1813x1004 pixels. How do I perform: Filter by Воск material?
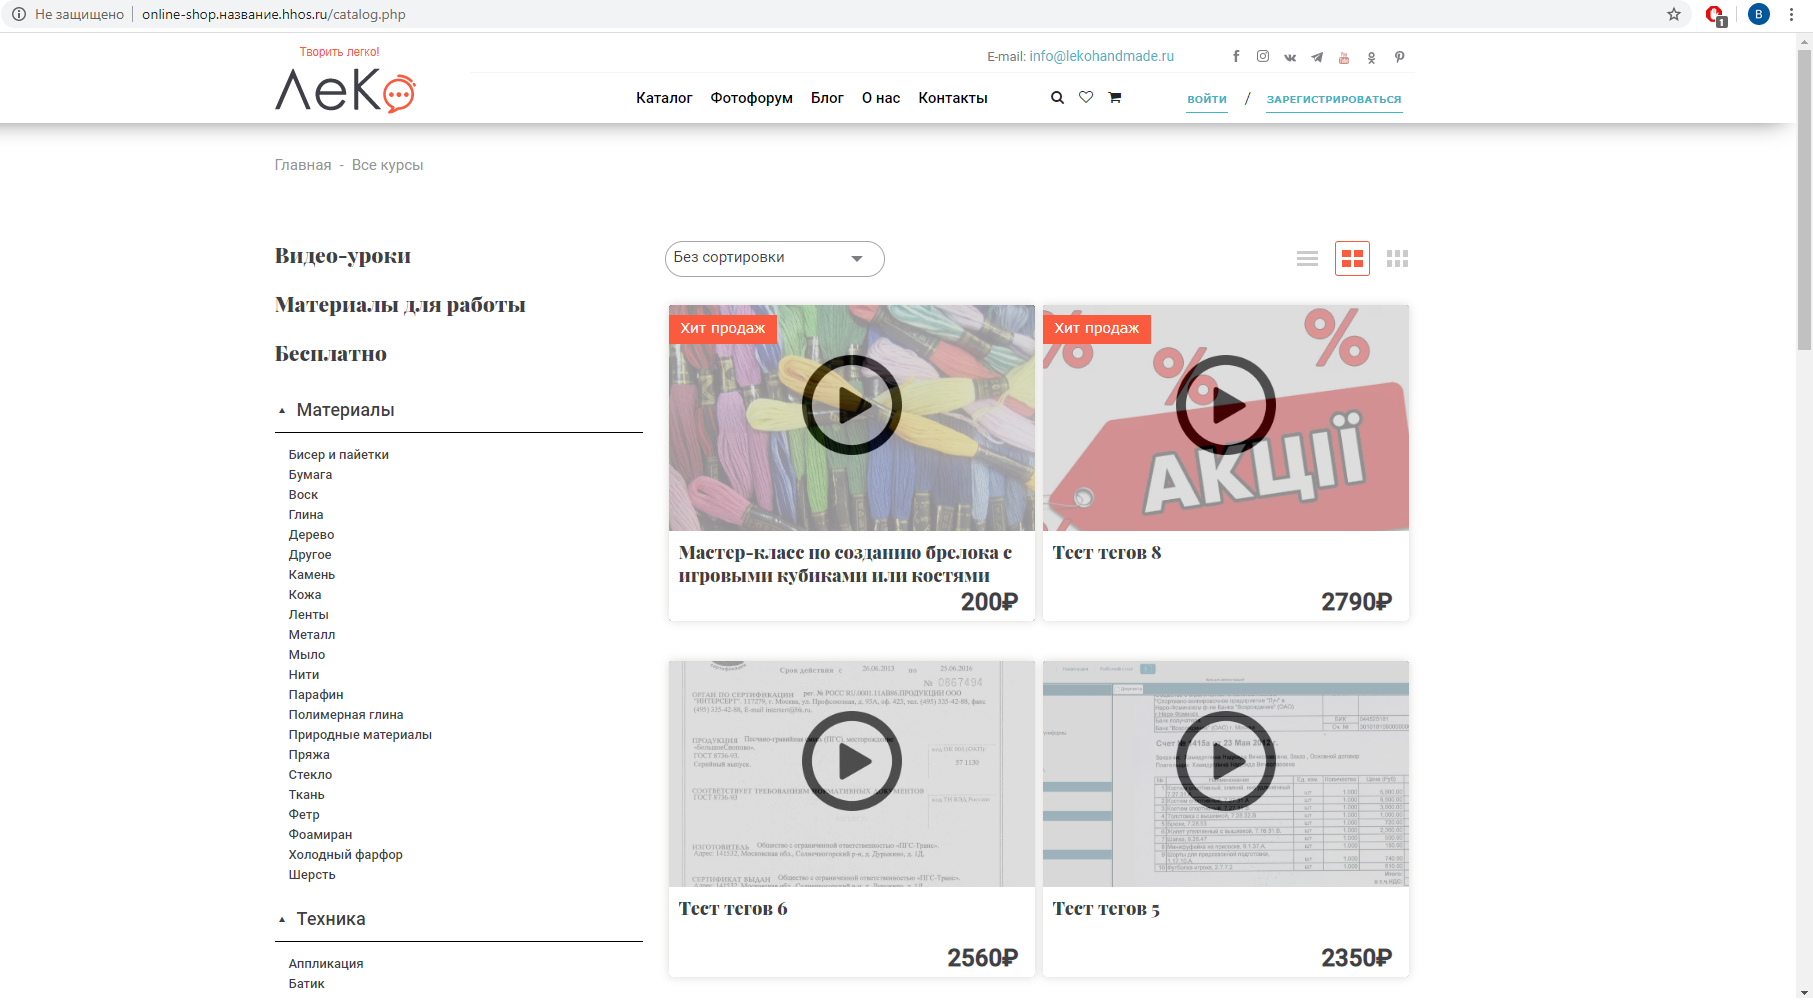pyautogui.click(x=304, y=495)
